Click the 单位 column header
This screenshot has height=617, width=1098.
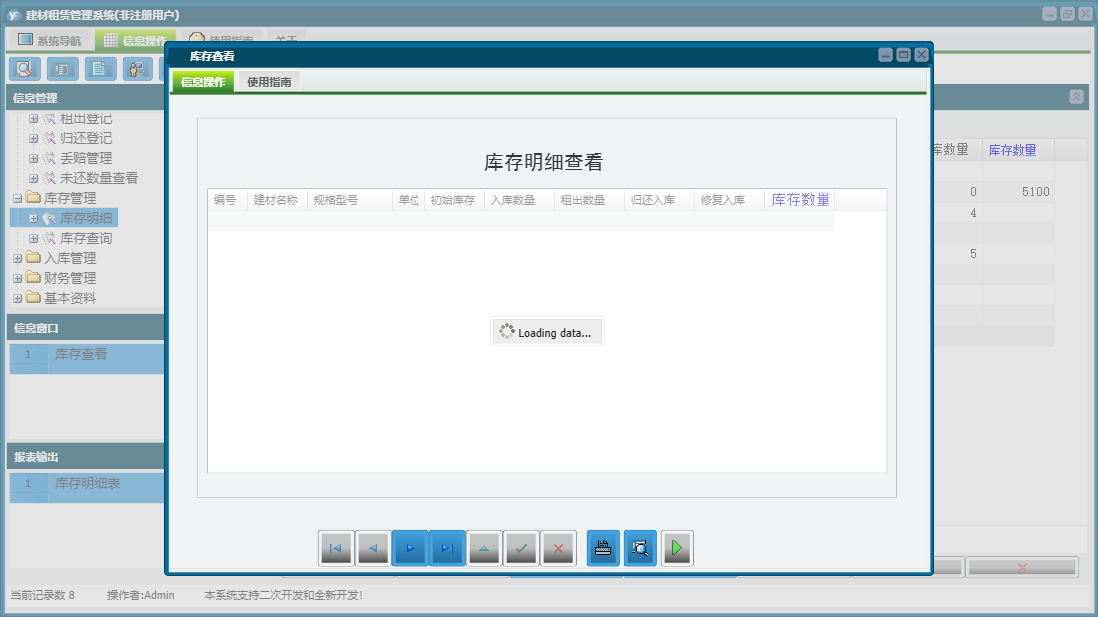[x=409, y=200]
